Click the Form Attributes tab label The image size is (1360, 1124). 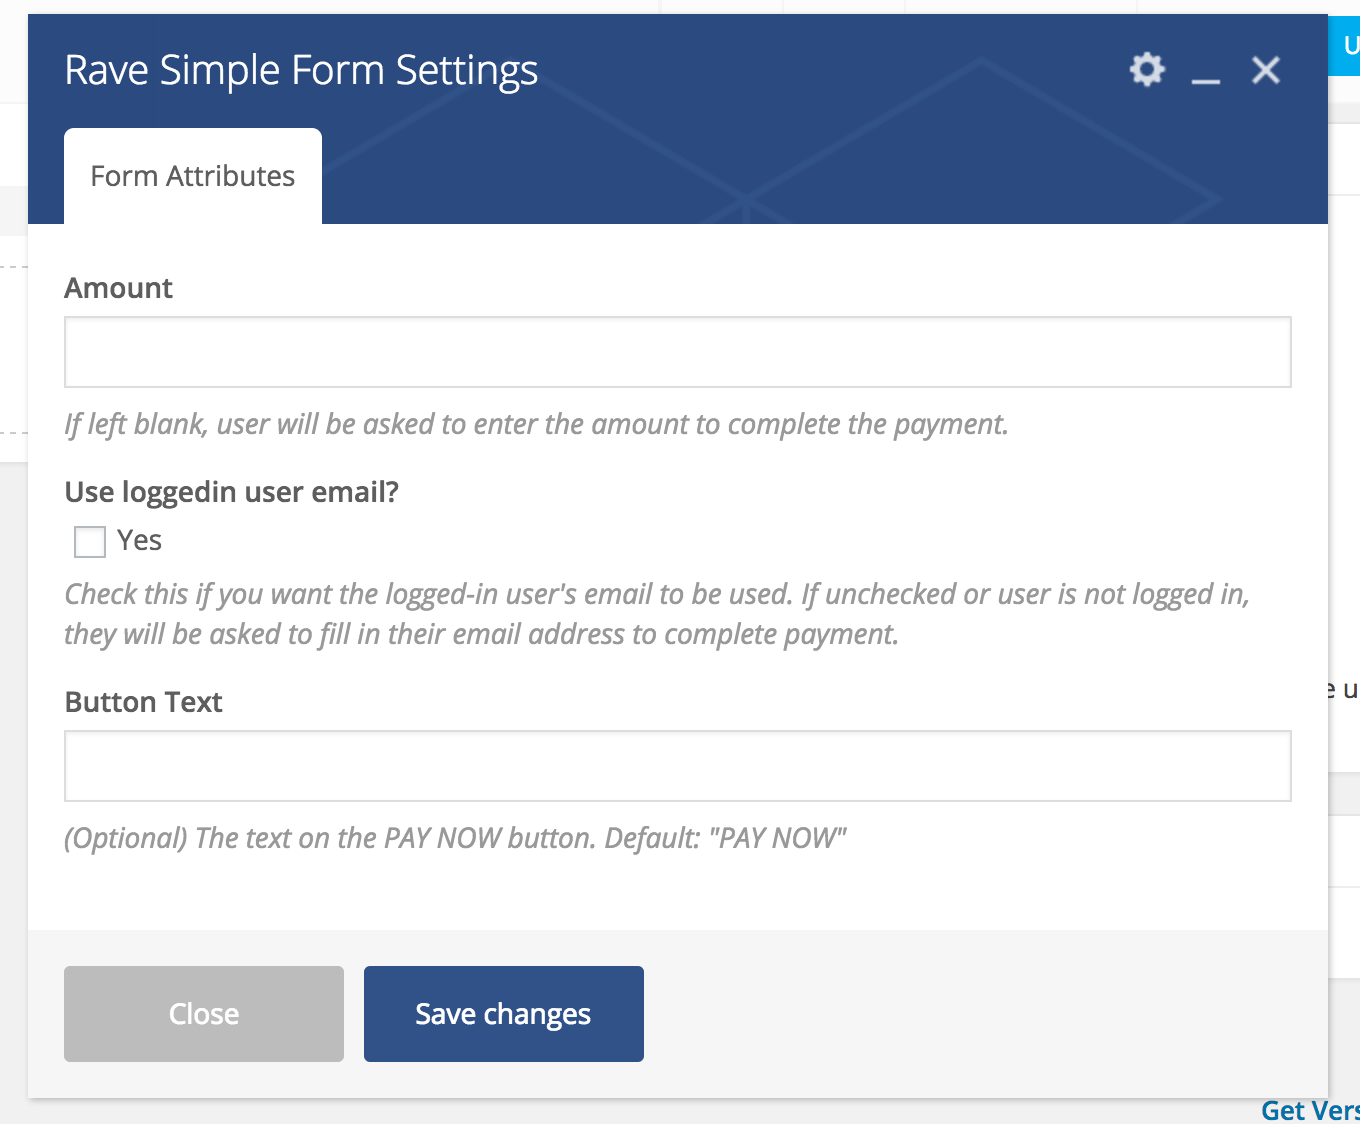pyautogui.click(x=192, y=175)
